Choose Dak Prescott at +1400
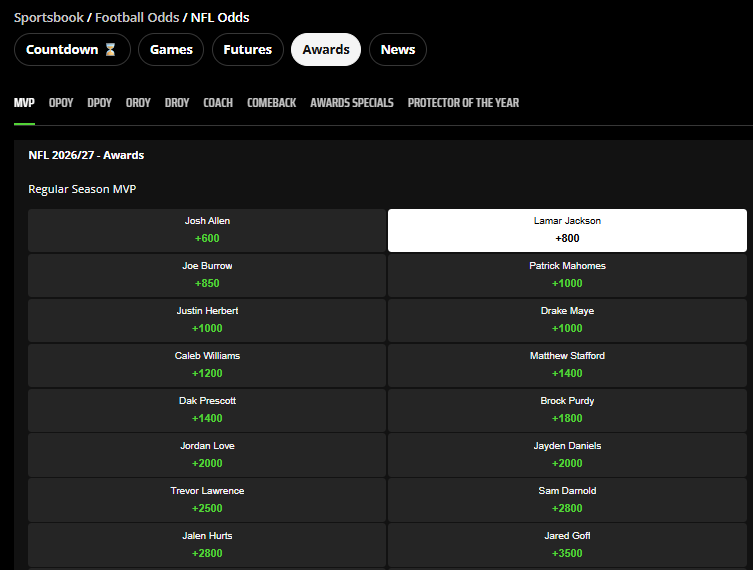The width and height of the screenshot is (753, 570). tap(207, 410)
